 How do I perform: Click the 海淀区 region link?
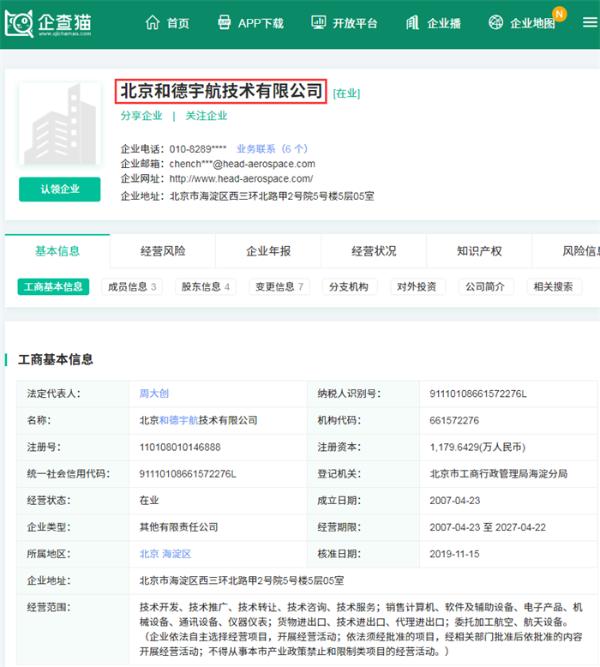click(177, 554)
